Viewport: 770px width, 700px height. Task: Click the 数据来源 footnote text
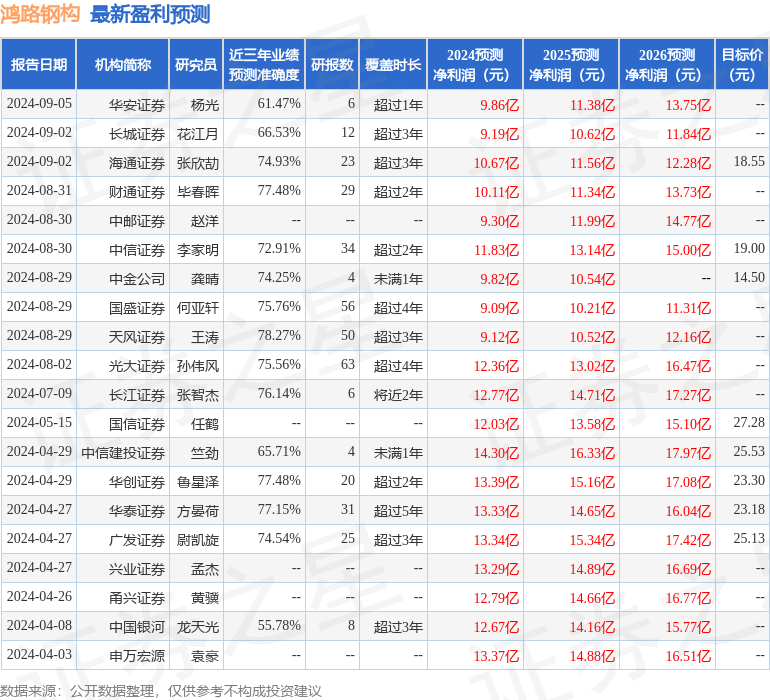161,691
